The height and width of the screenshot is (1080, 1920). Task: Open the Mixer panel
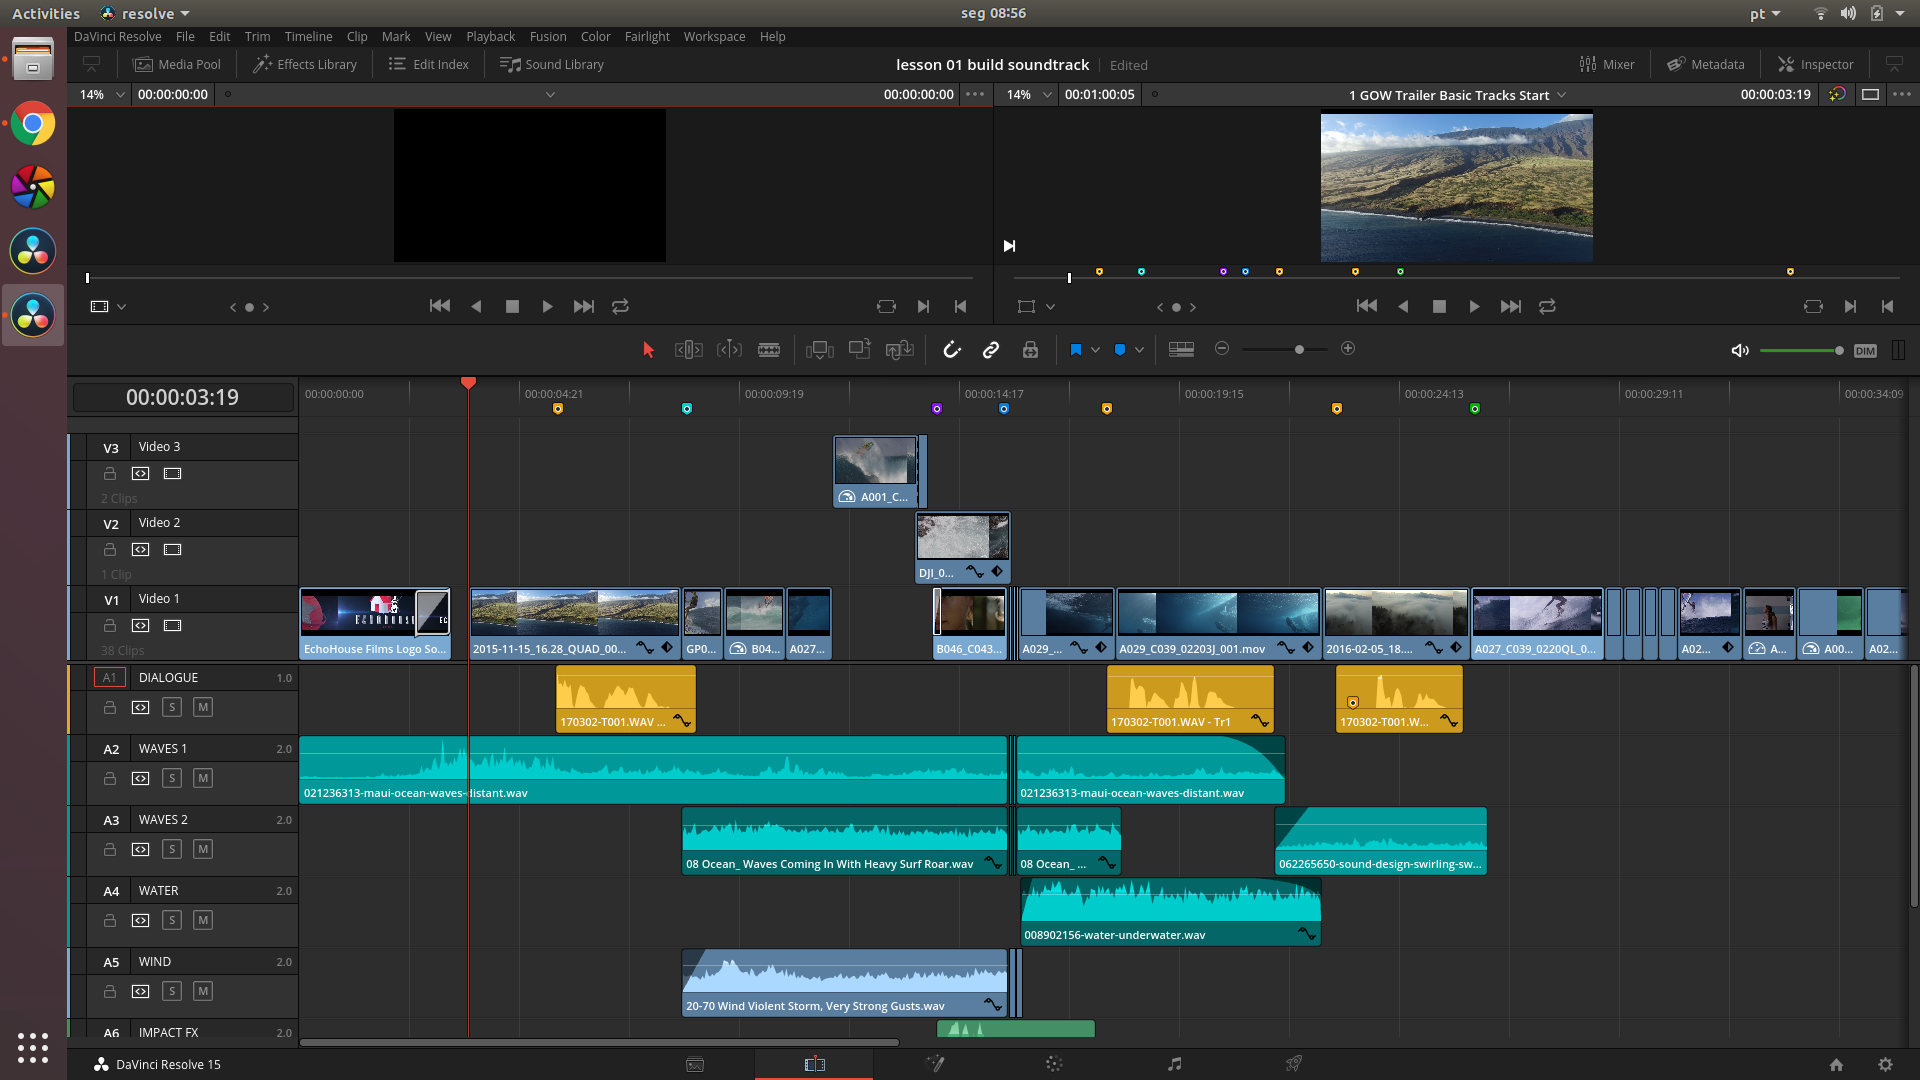point(1607,64)
